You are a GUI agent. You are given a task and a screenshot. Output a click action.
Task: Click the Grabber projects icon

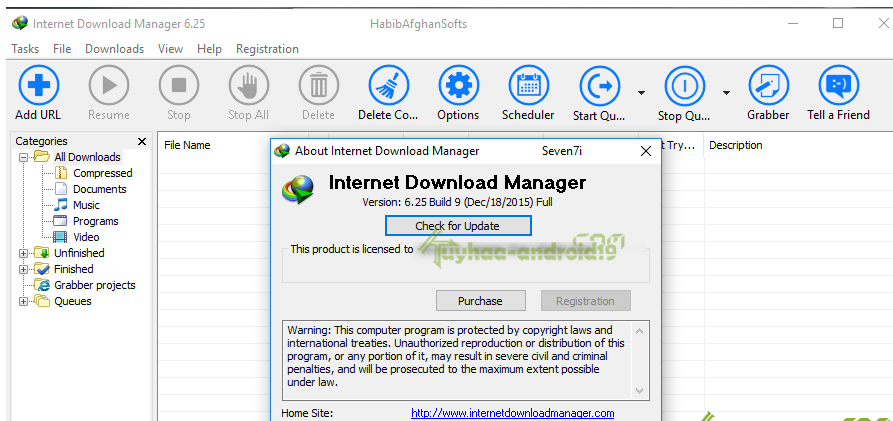pyautogui.click(x=42, y=285)
